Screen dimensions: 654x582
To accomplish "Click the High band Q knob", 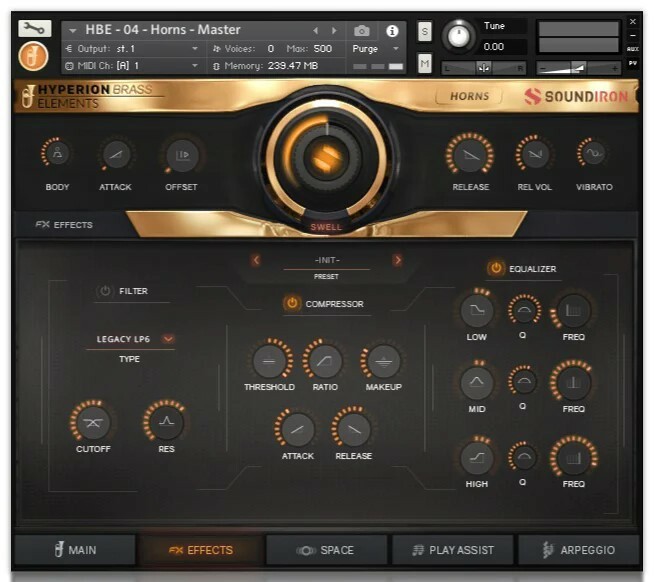I will tap(524, 456).
